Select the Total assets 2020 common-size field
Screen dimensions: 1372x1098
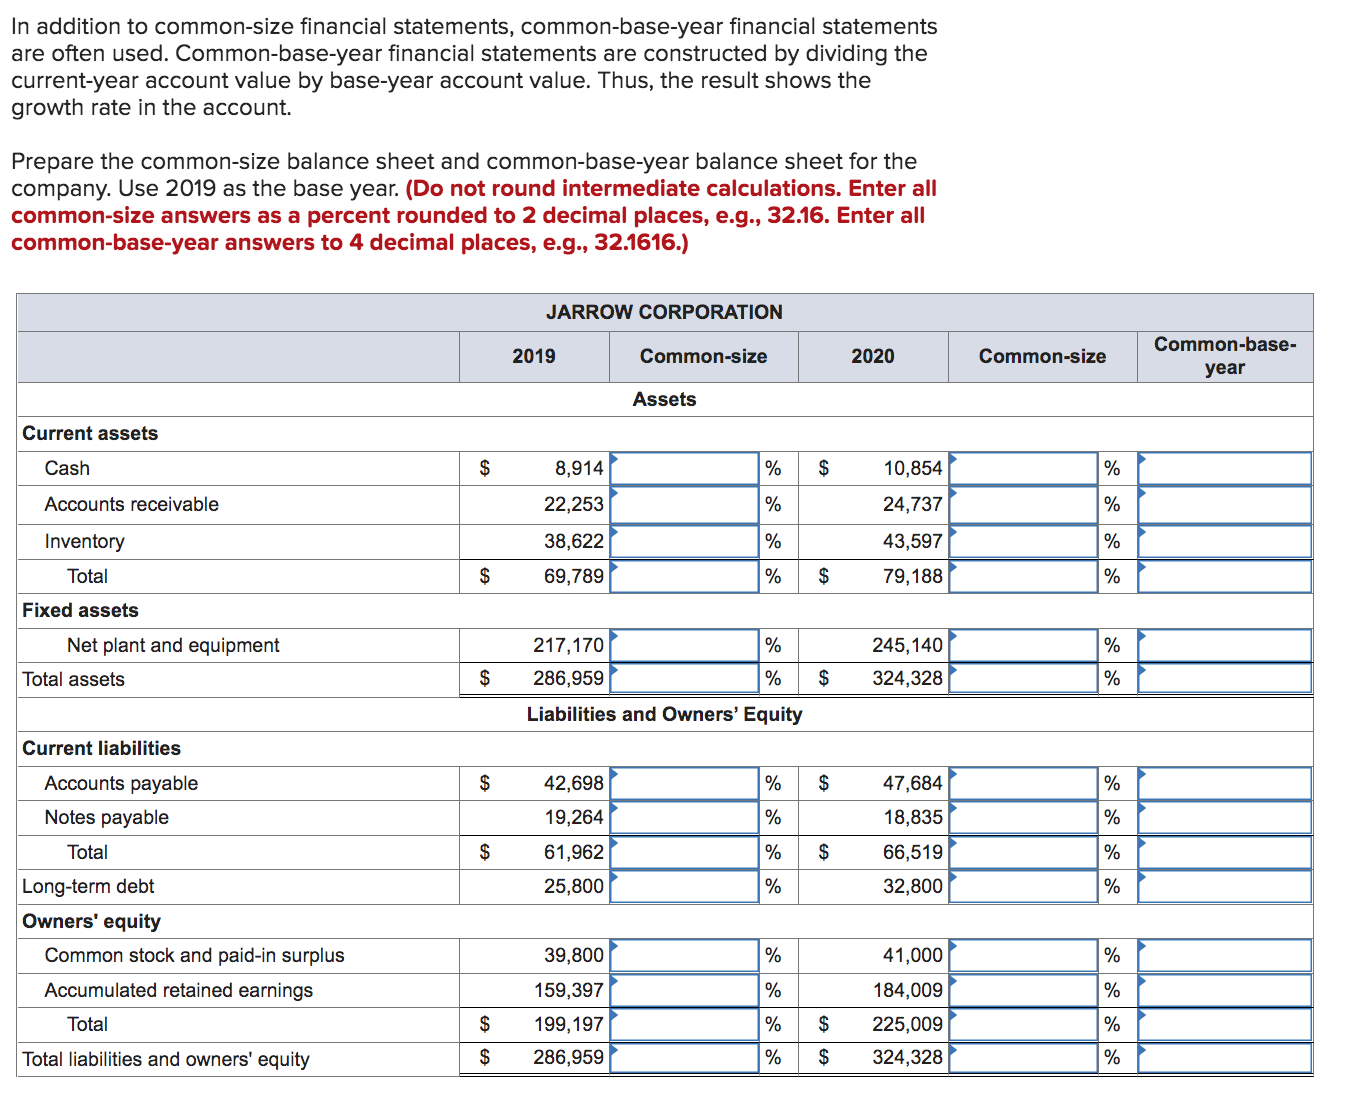tap(1022, 678)
